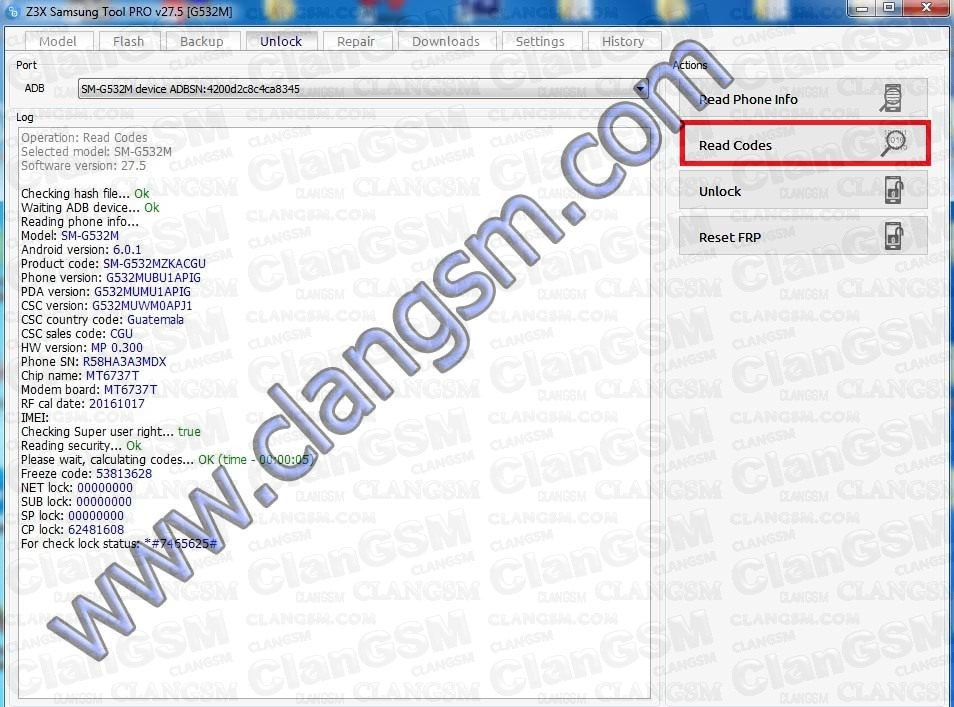Click the SUB lock value 00000000
This screenshot has width=954, height=707.
tap(103, 501)
